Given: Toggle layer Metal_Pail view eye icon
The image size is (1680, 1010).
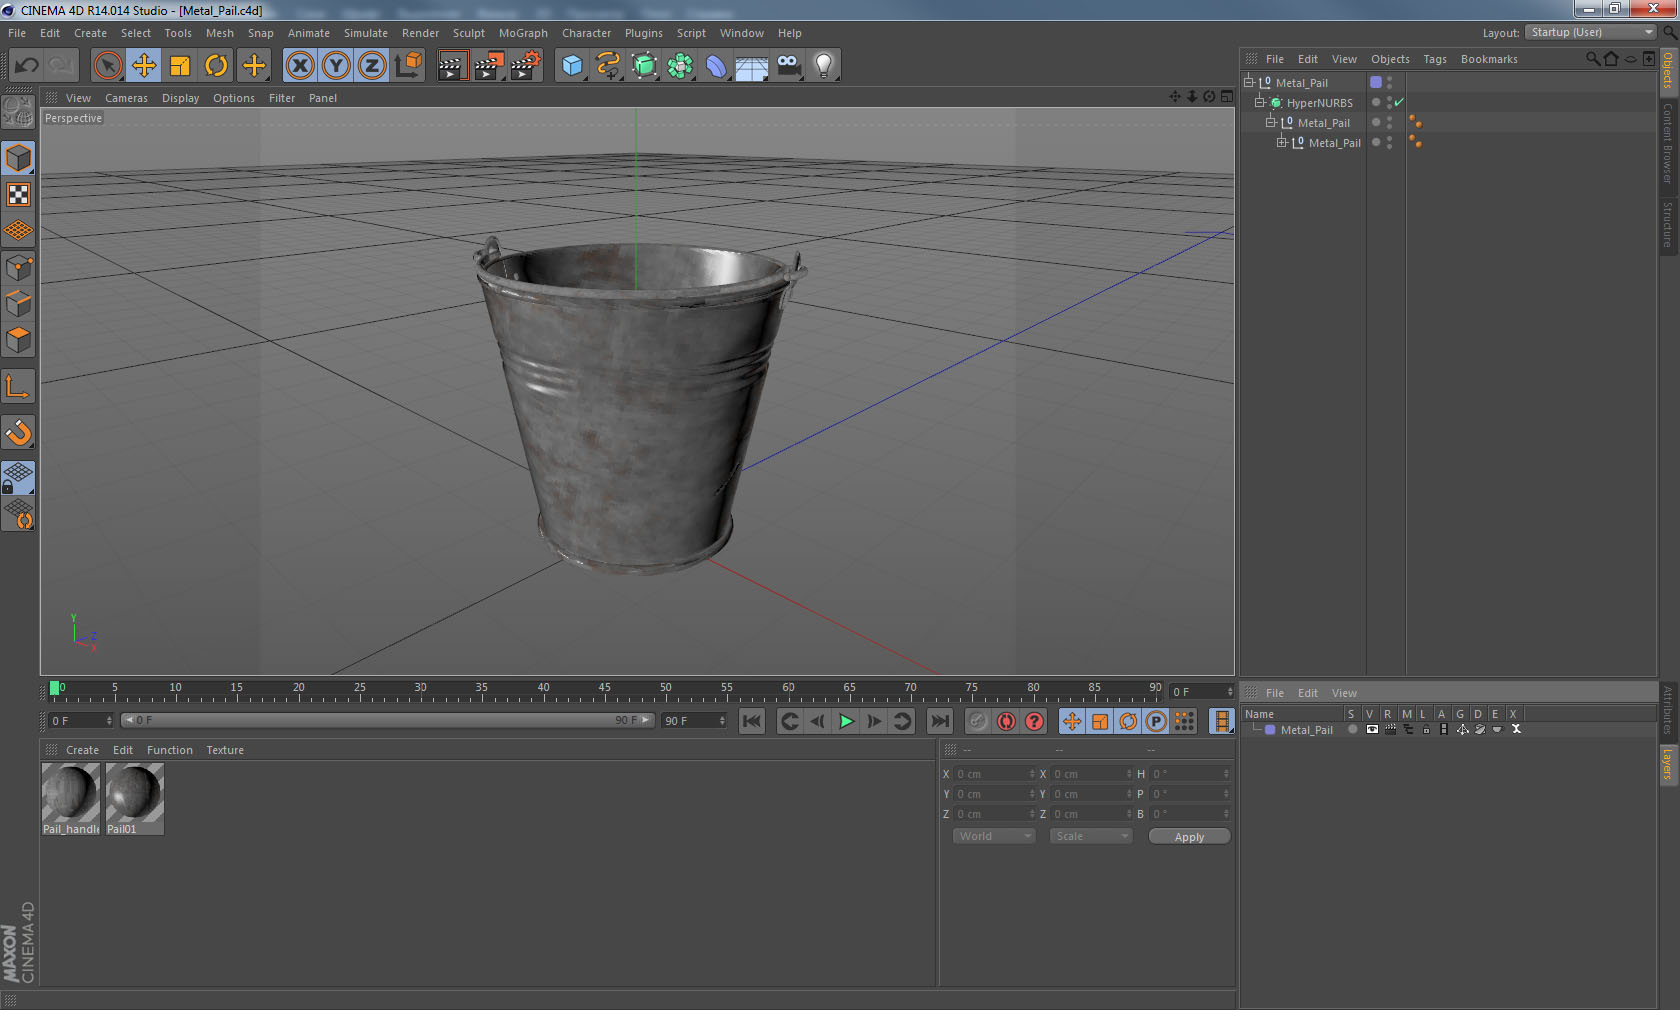Looking at the screenshot, I should 1372,729.
